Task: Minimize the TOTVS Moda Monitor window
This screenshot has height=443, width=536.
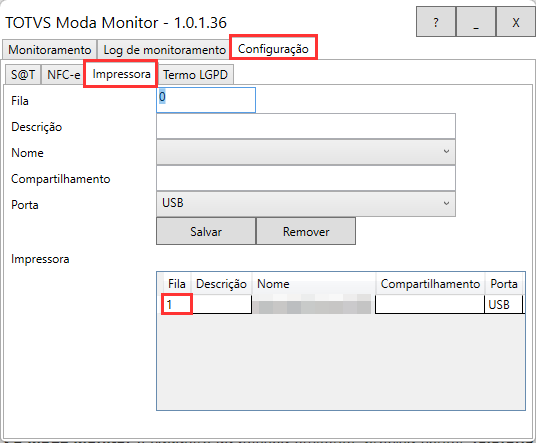Action: pyautogui.click(x=476, y=22)
